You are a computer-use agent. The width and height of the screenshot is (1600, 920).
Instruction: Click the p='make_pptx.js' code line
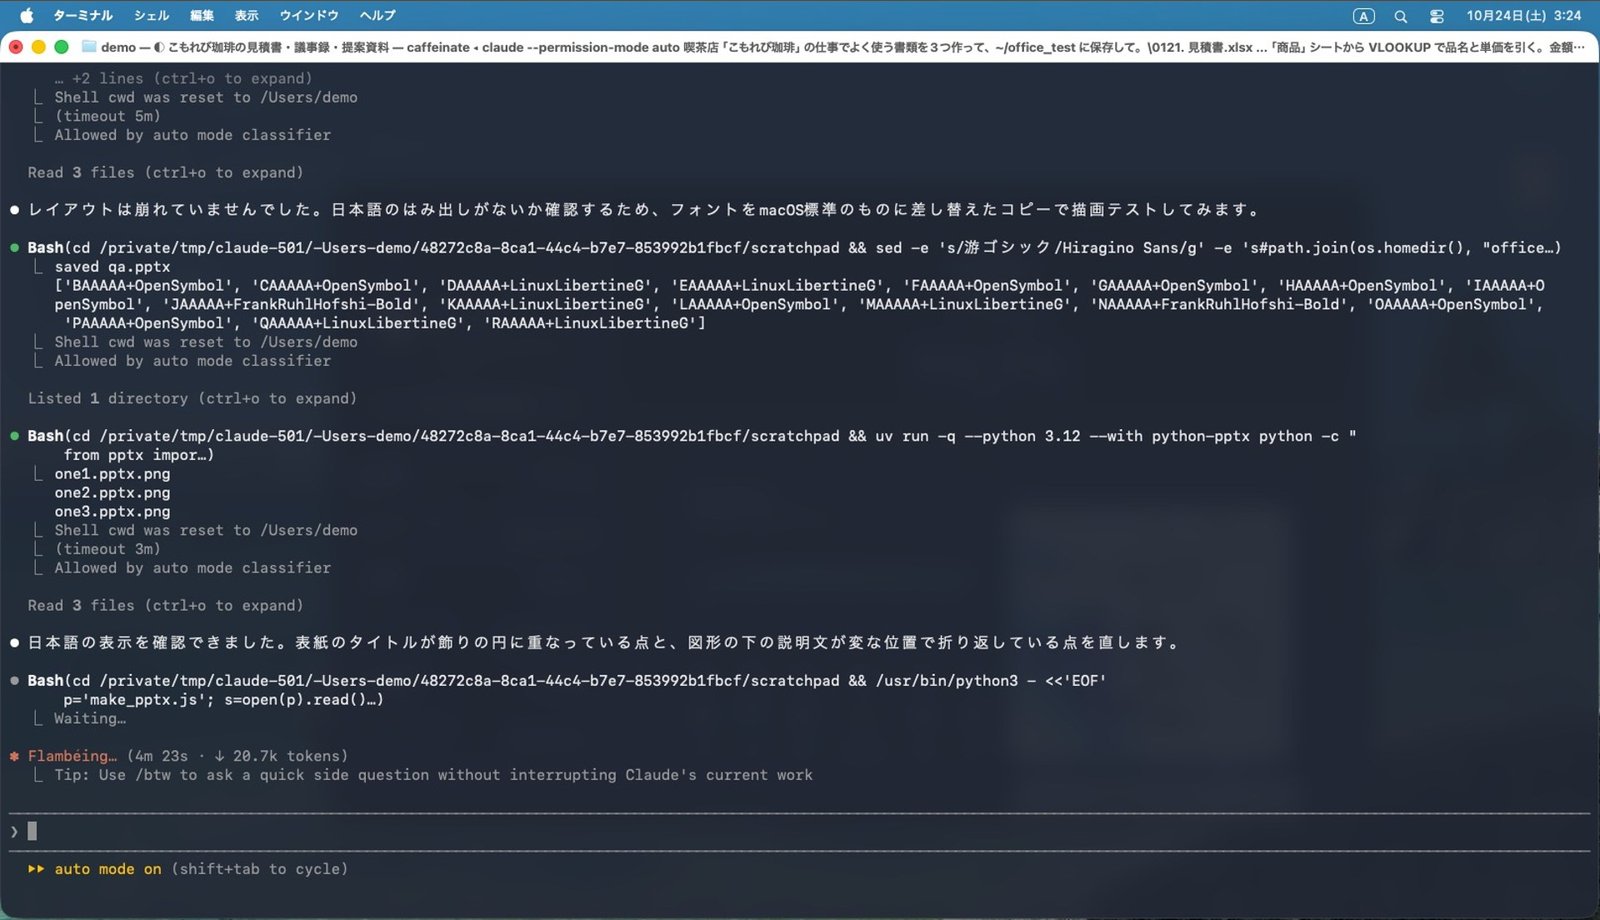pyautogui.click(x=223, y=700)
